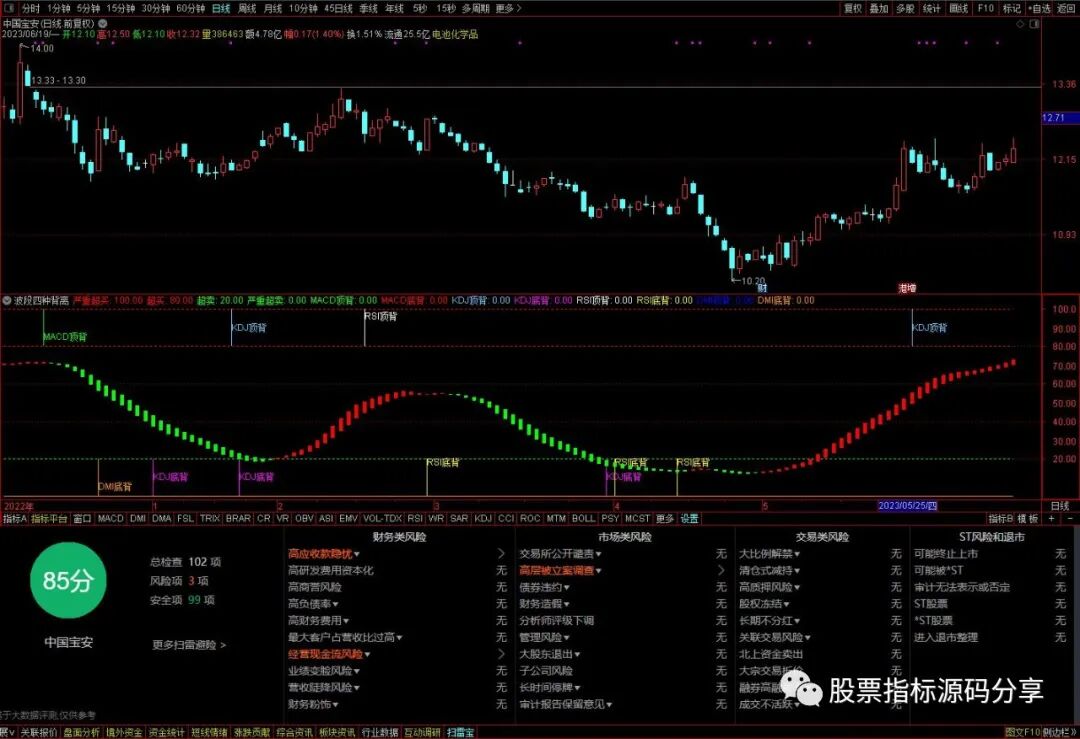Expand the 高层被立案调查 dropdown
The height and width of the screenshot is (739, 1080).
599,571
